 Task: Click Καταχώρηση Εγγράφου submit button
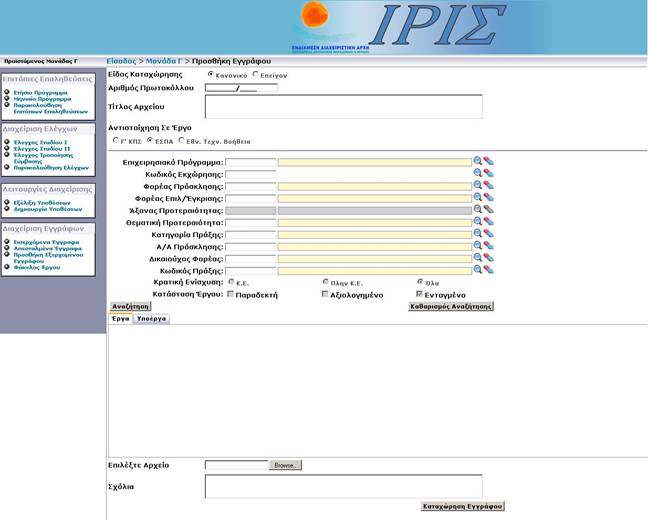[x=462, y=507]
